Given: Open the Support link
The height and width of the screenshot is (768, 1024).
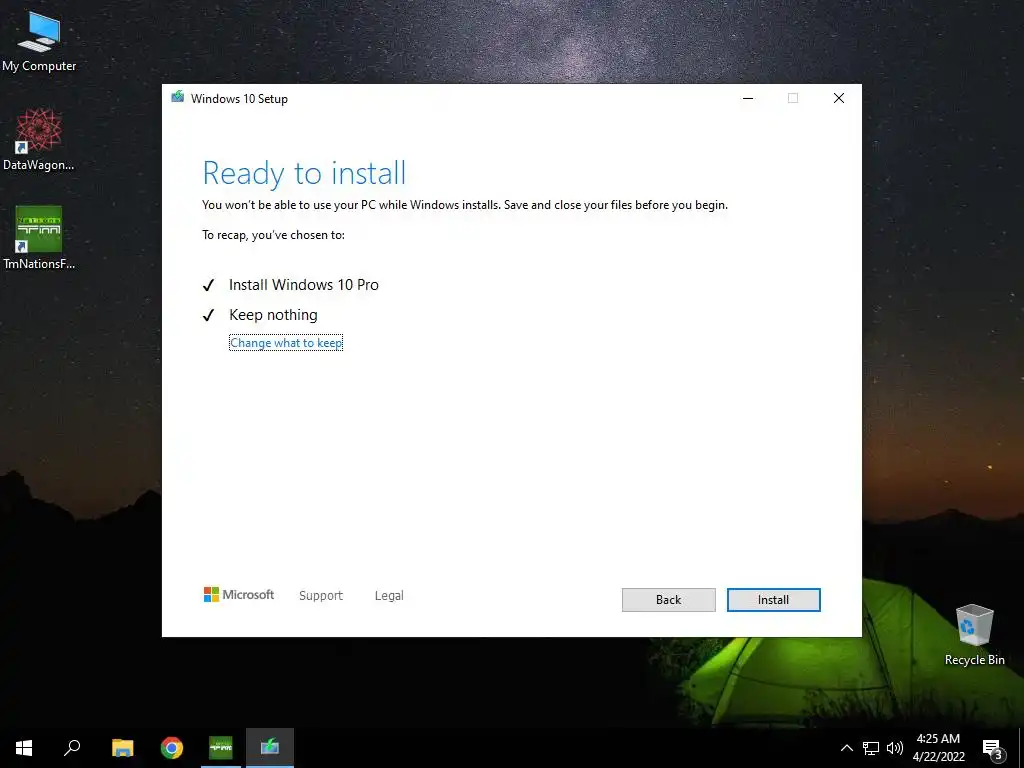Looking at the screenshot, I should pos(321,596).
